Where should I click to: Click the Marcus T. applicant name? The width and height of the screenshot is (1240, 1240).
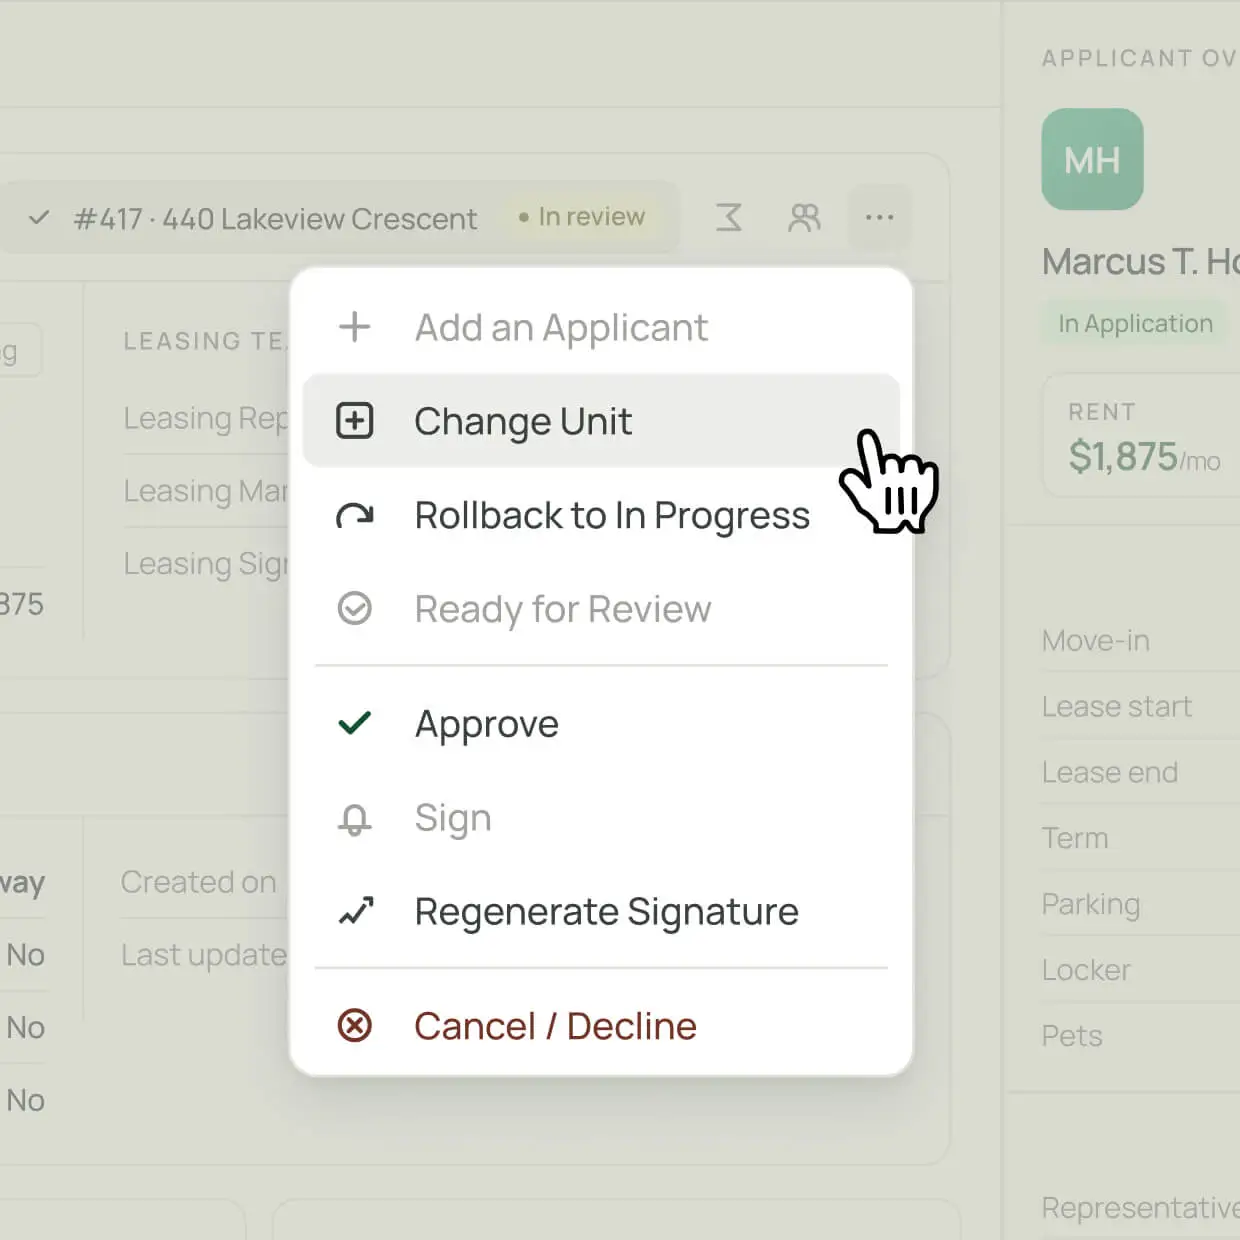tap(1141, 262)
